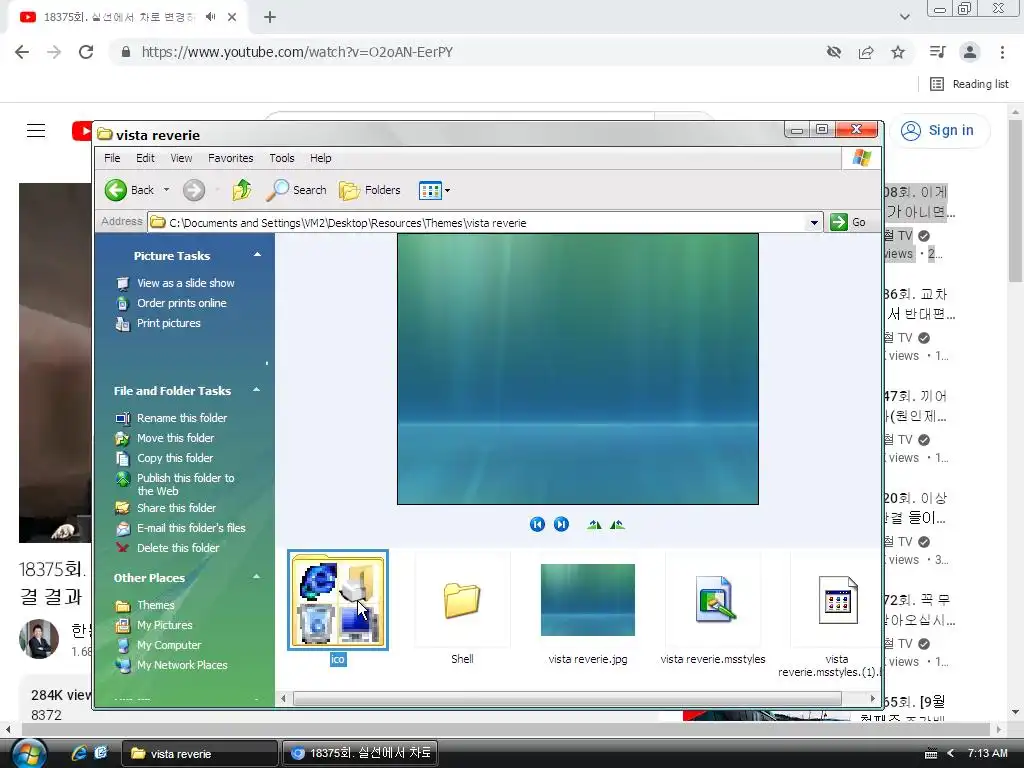Open the Back history dropdown arrow

[167, 190]
